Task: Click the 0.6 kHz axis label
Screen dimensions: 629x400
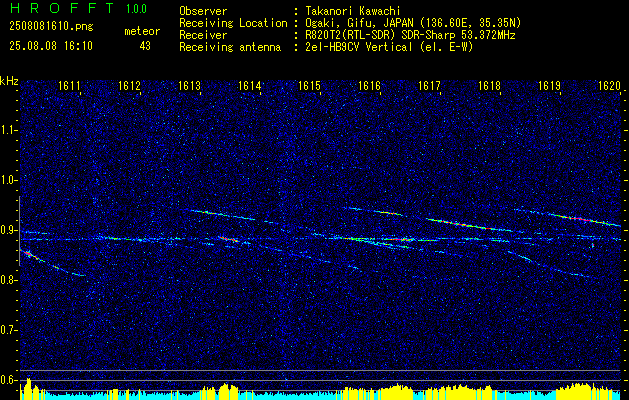Action: point(8,380)
